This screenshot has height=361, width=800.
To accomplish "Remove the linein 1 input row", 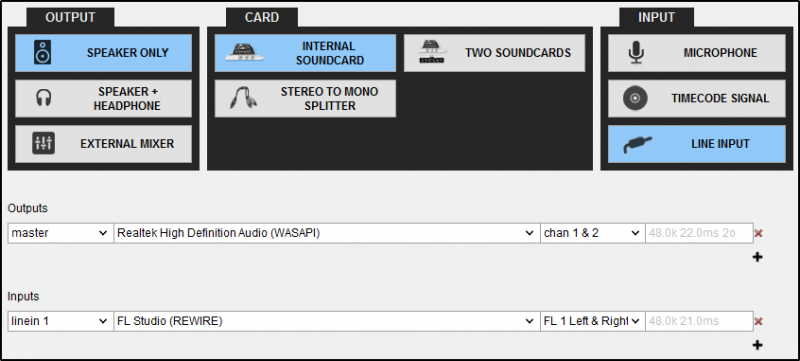I will (758, 321).
